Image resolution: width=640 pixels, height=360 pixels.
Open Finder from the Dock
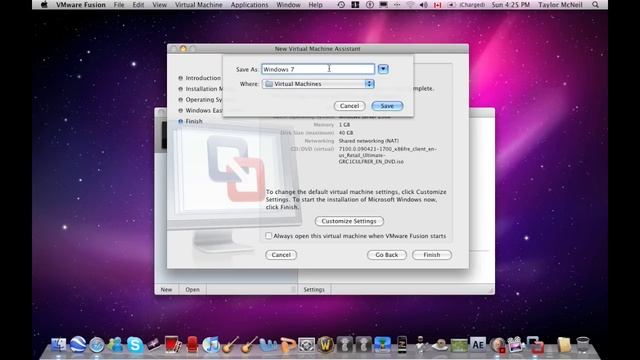[58, 345]
